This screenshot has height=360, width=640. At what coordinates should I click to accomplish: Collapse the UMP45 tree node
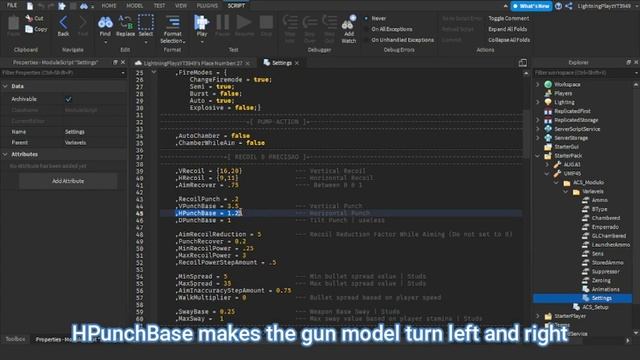click(547, 173)
